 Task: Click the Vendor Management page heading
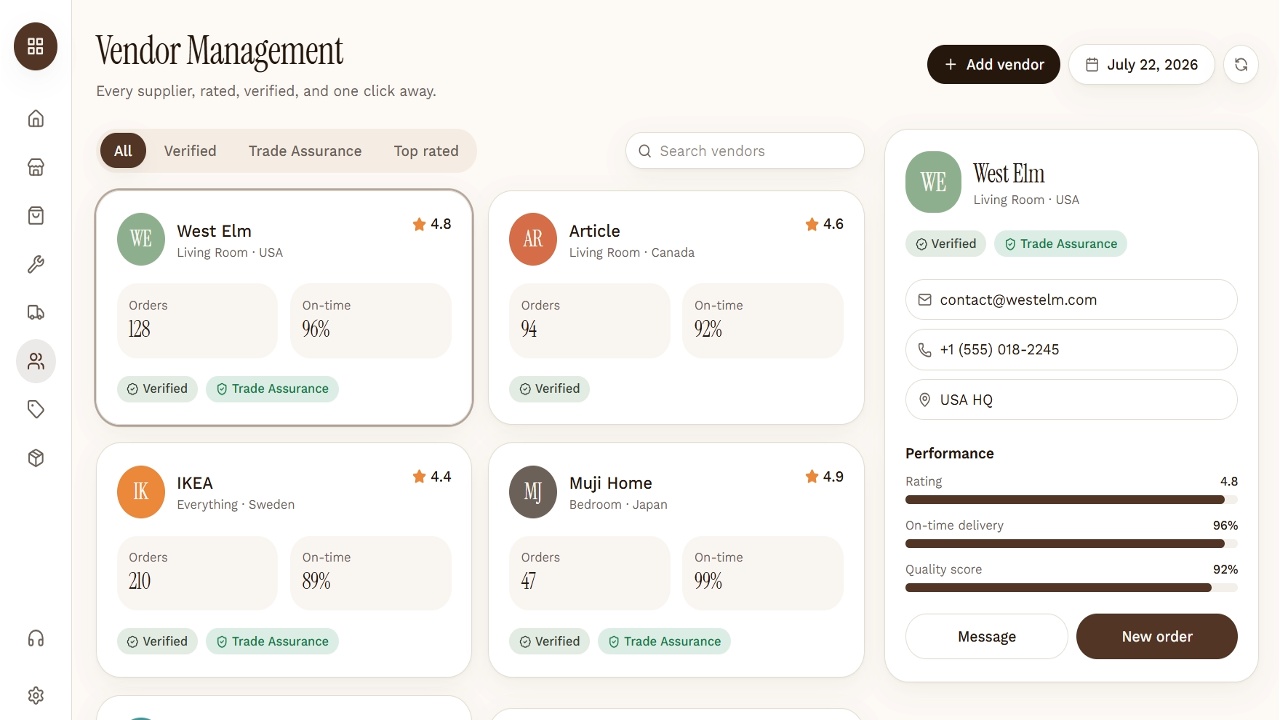(219, 51)
